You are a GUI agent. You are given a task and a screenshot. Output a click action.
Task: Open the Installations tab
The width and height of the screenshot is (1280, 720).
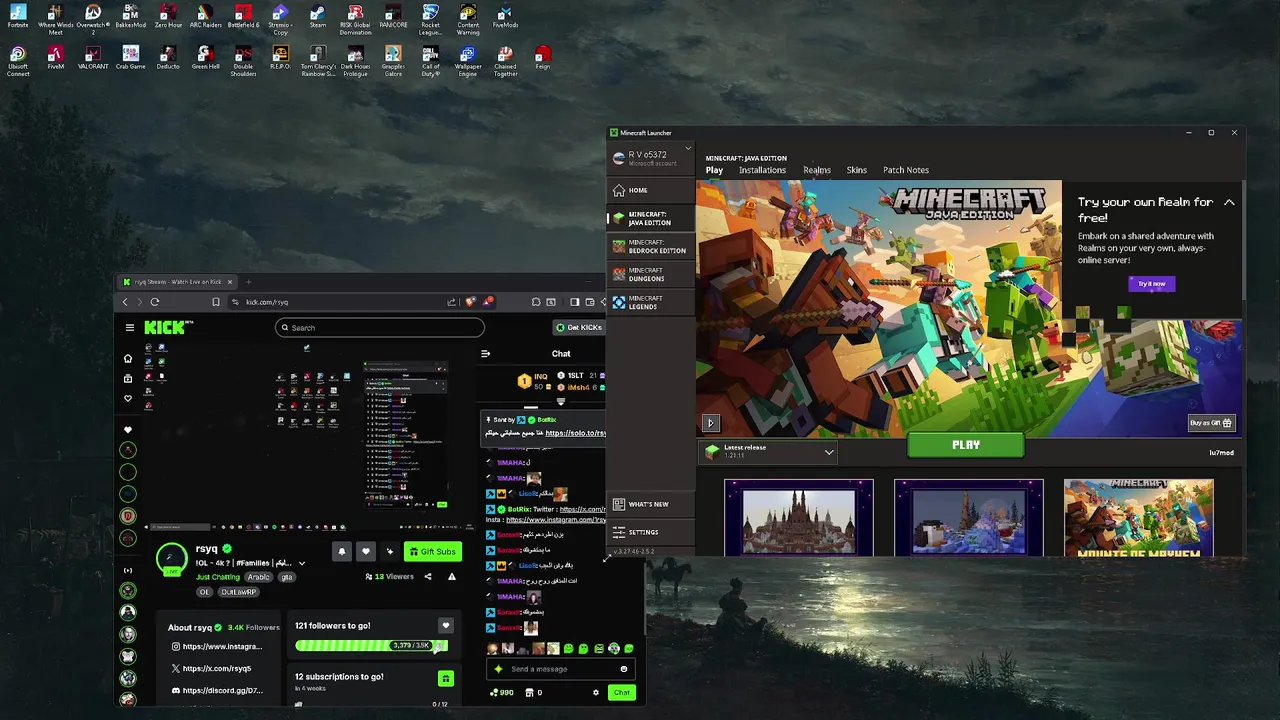[762, 170]
